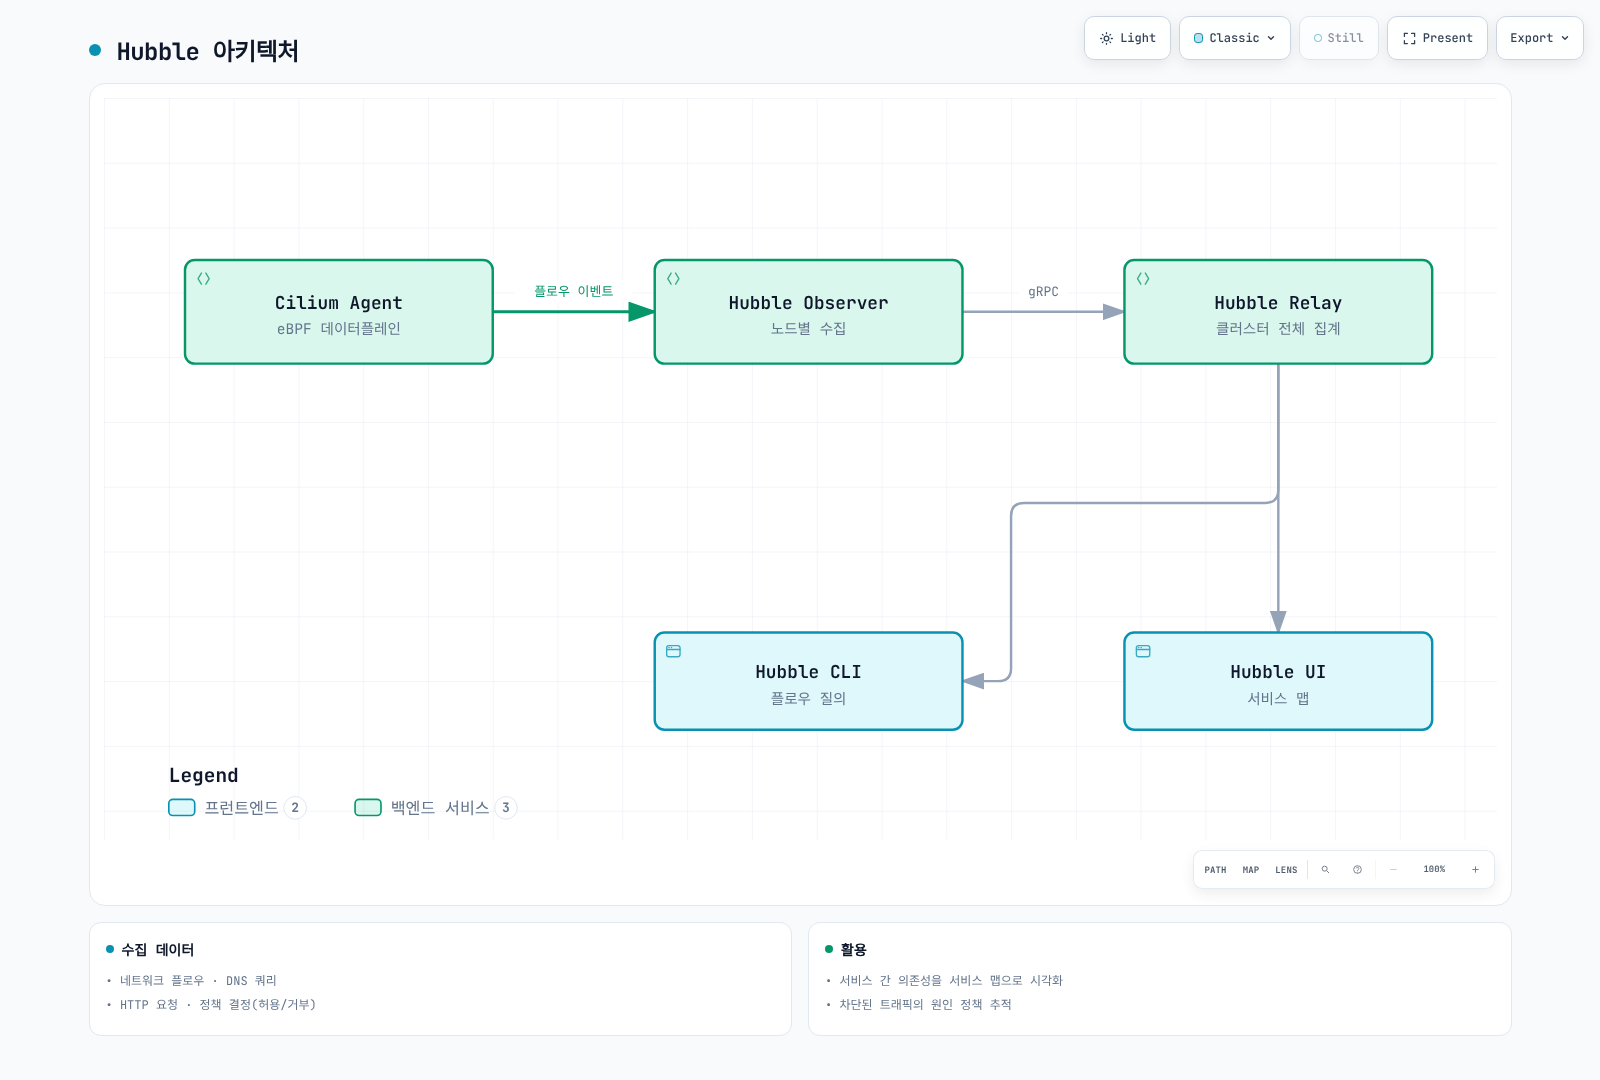Zoom in with the plus button
Viewport: 1600px width, 1080px height.
coord(1475,870)
